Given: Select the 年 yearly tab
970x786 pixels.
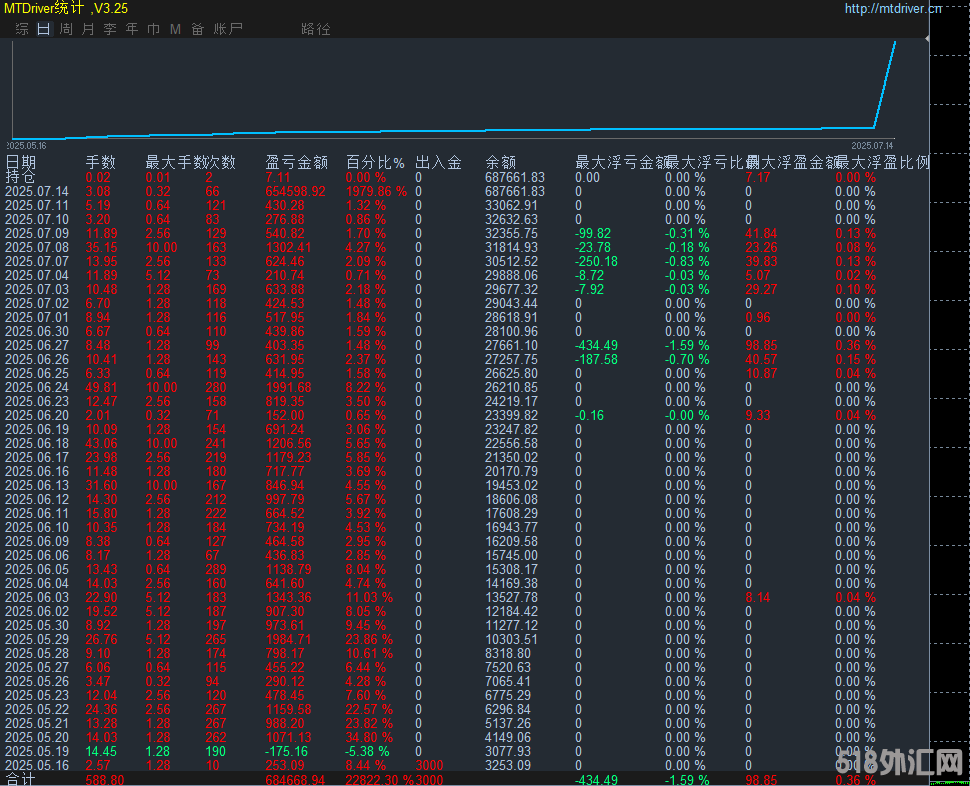Looking at the screenshot, I should coord(132,29).
